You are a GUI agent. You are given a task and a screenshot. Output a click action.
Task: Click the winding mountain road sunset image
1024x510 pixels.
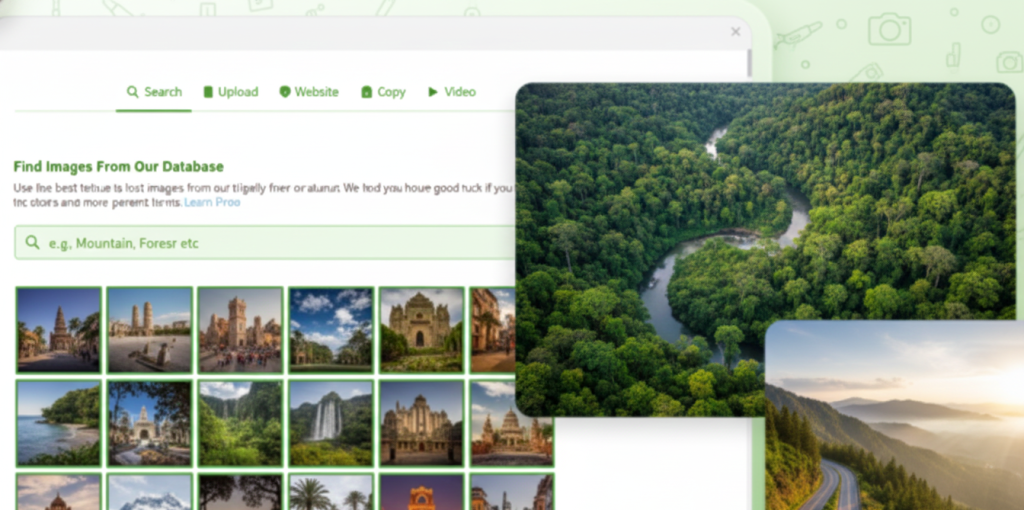[895, 420]
